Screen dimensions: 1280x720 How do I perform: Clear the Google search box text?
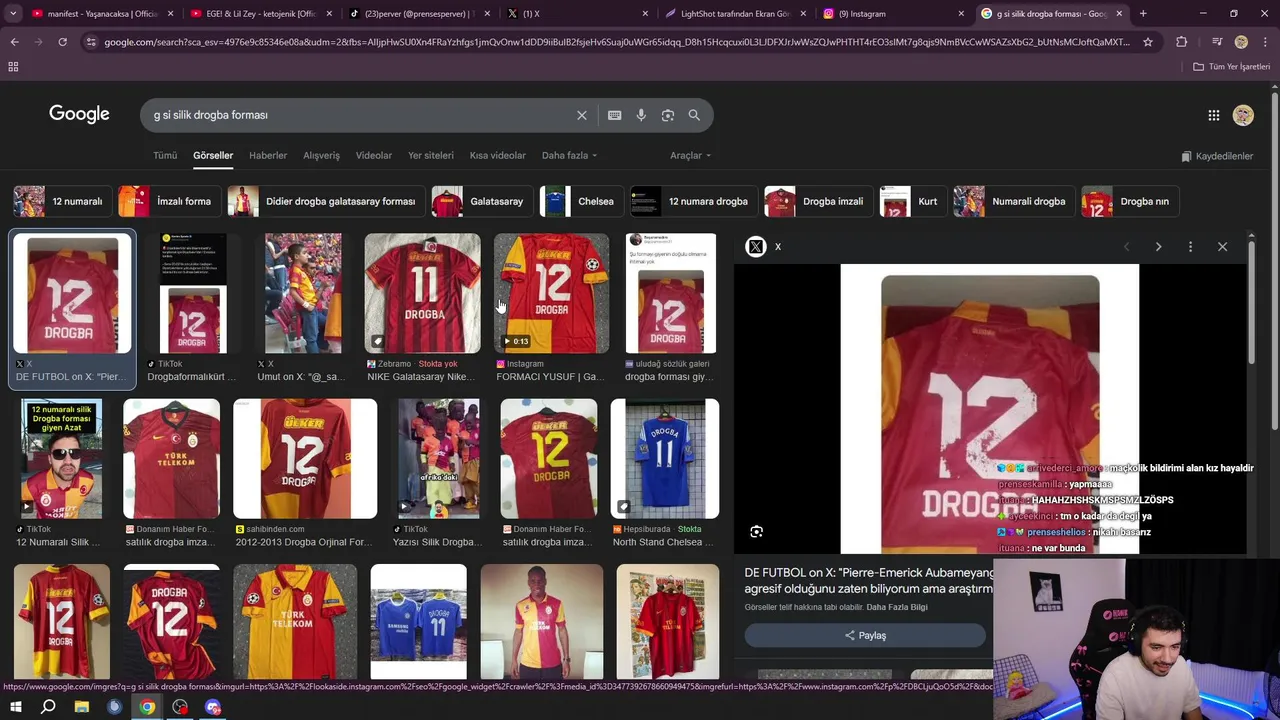[x=581, y=115]
